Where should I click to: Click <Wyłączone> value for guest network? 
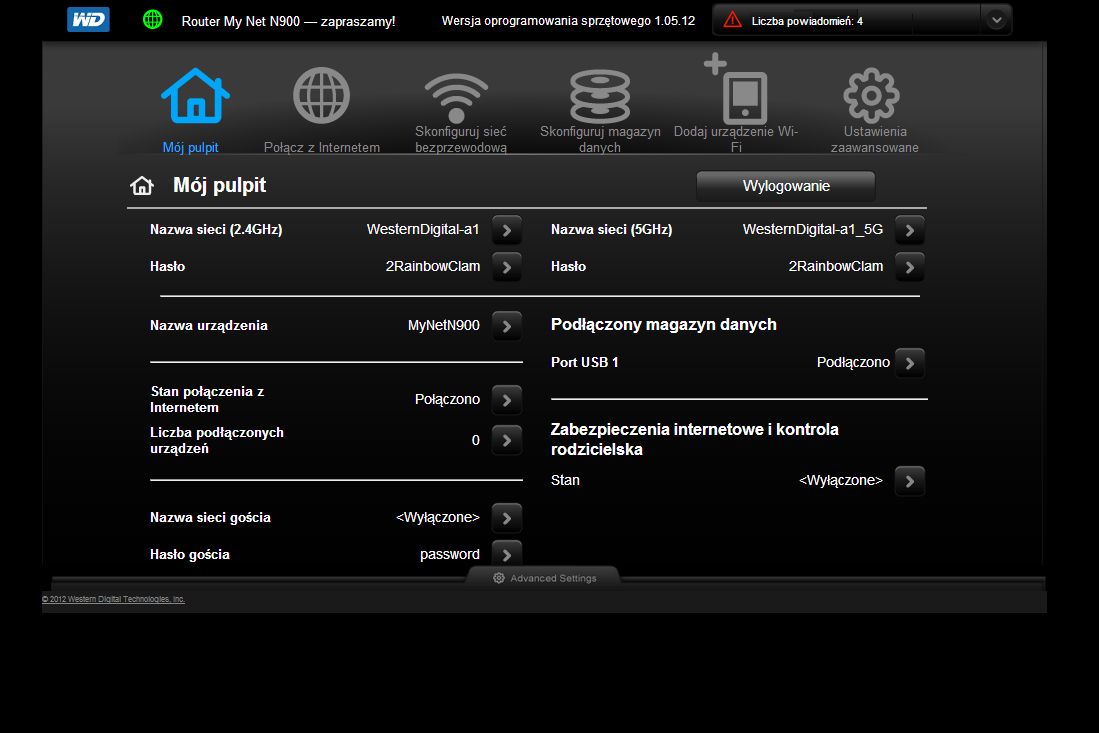[437, 517]
